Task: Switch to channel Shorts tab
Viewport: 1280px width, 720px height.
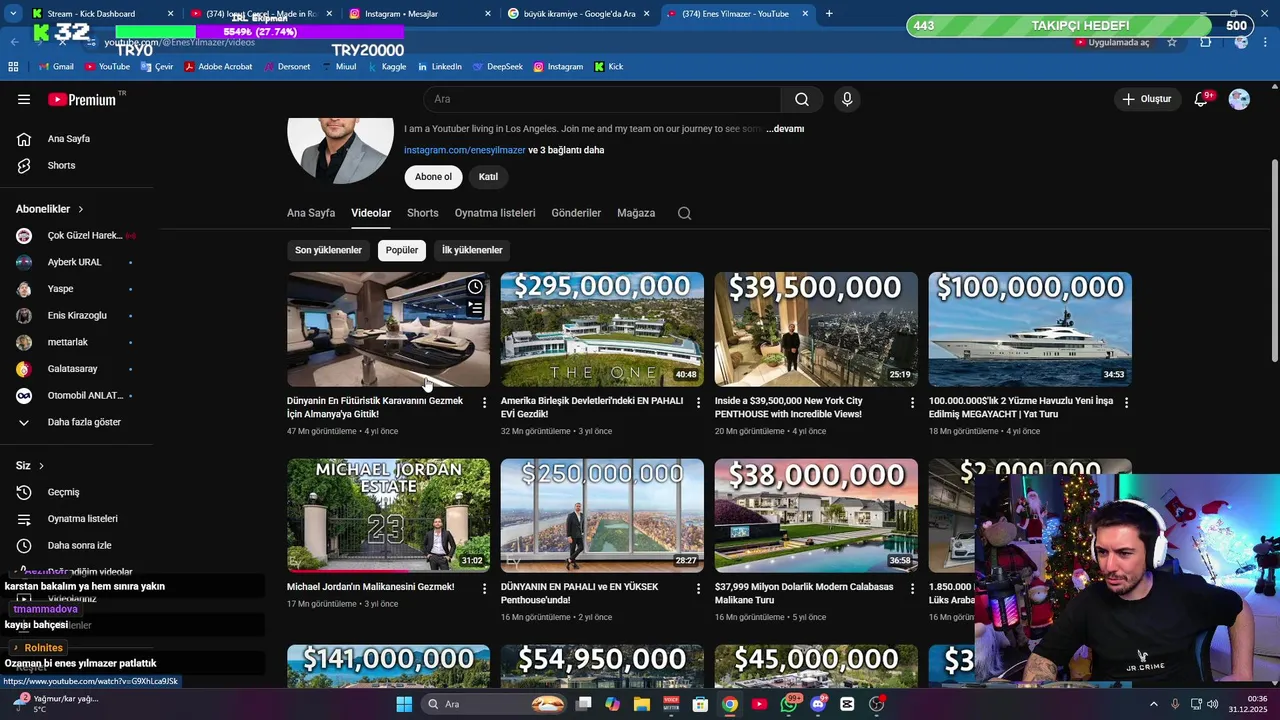Action: click(x=422, y=213)
